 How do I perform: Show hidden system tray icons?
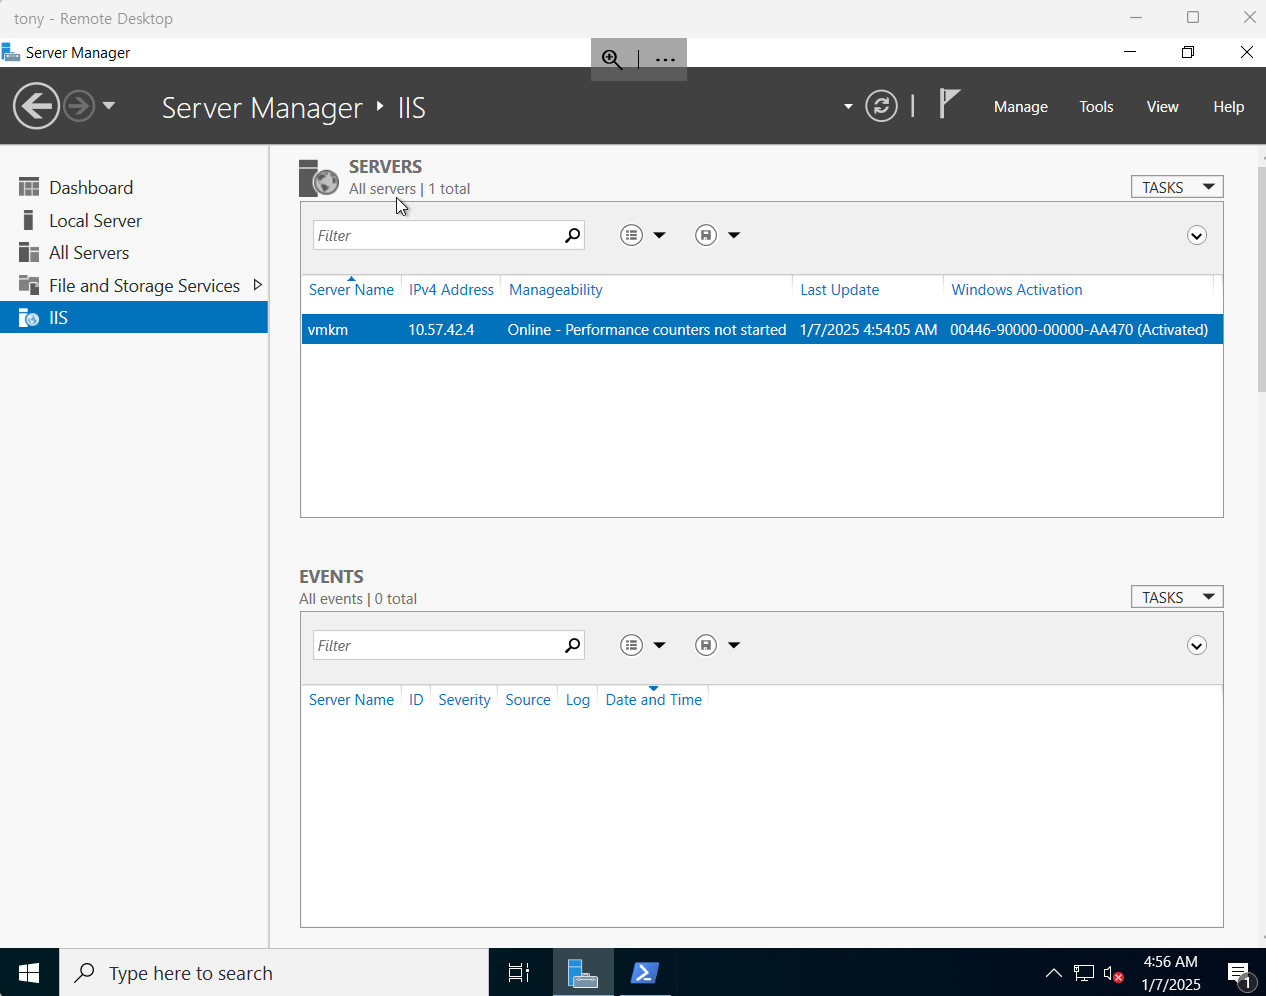click(1053, 972)
